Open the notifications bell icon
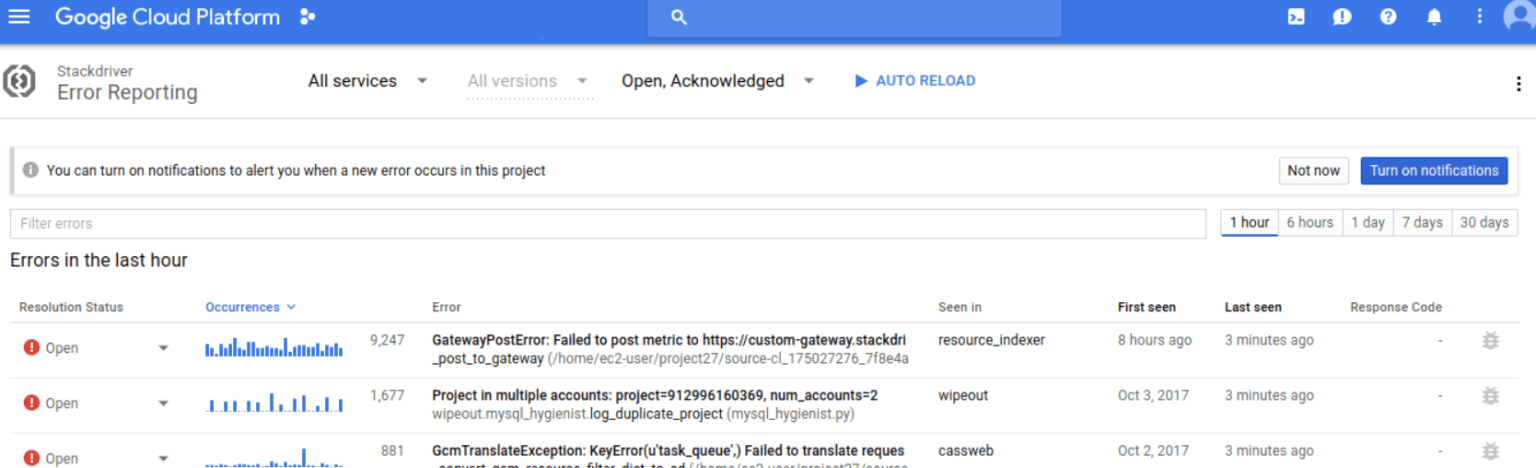Viewport: 1536px width, 468px height. tap(1434, 17)
